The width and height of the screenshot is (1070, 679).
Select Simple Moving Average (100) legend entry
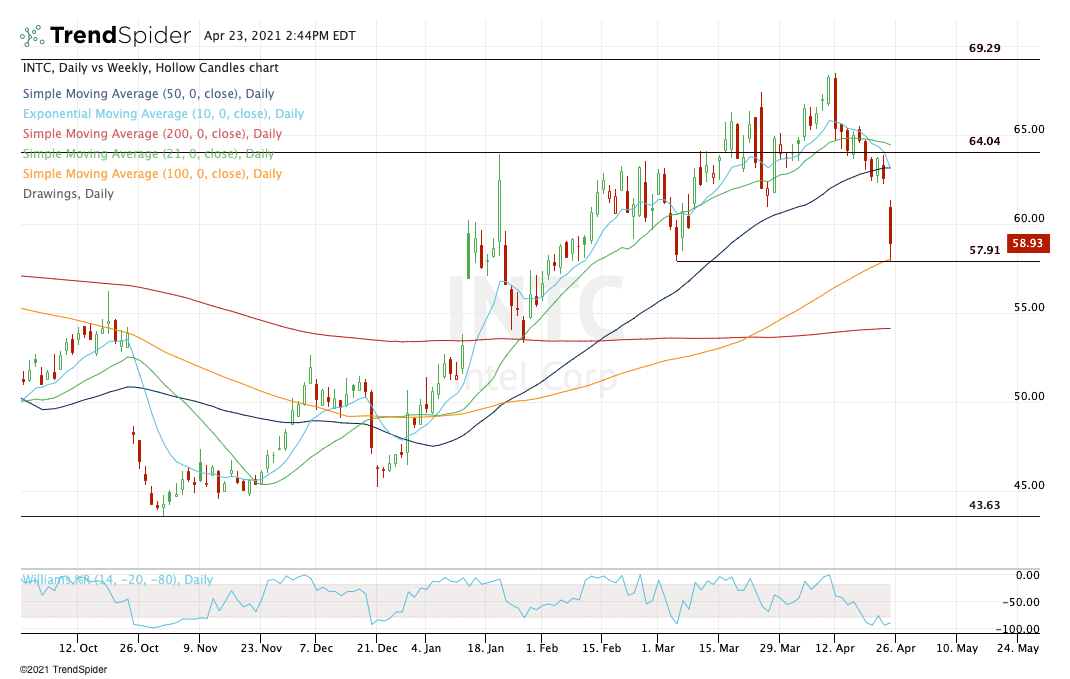[x=152, y=173]
